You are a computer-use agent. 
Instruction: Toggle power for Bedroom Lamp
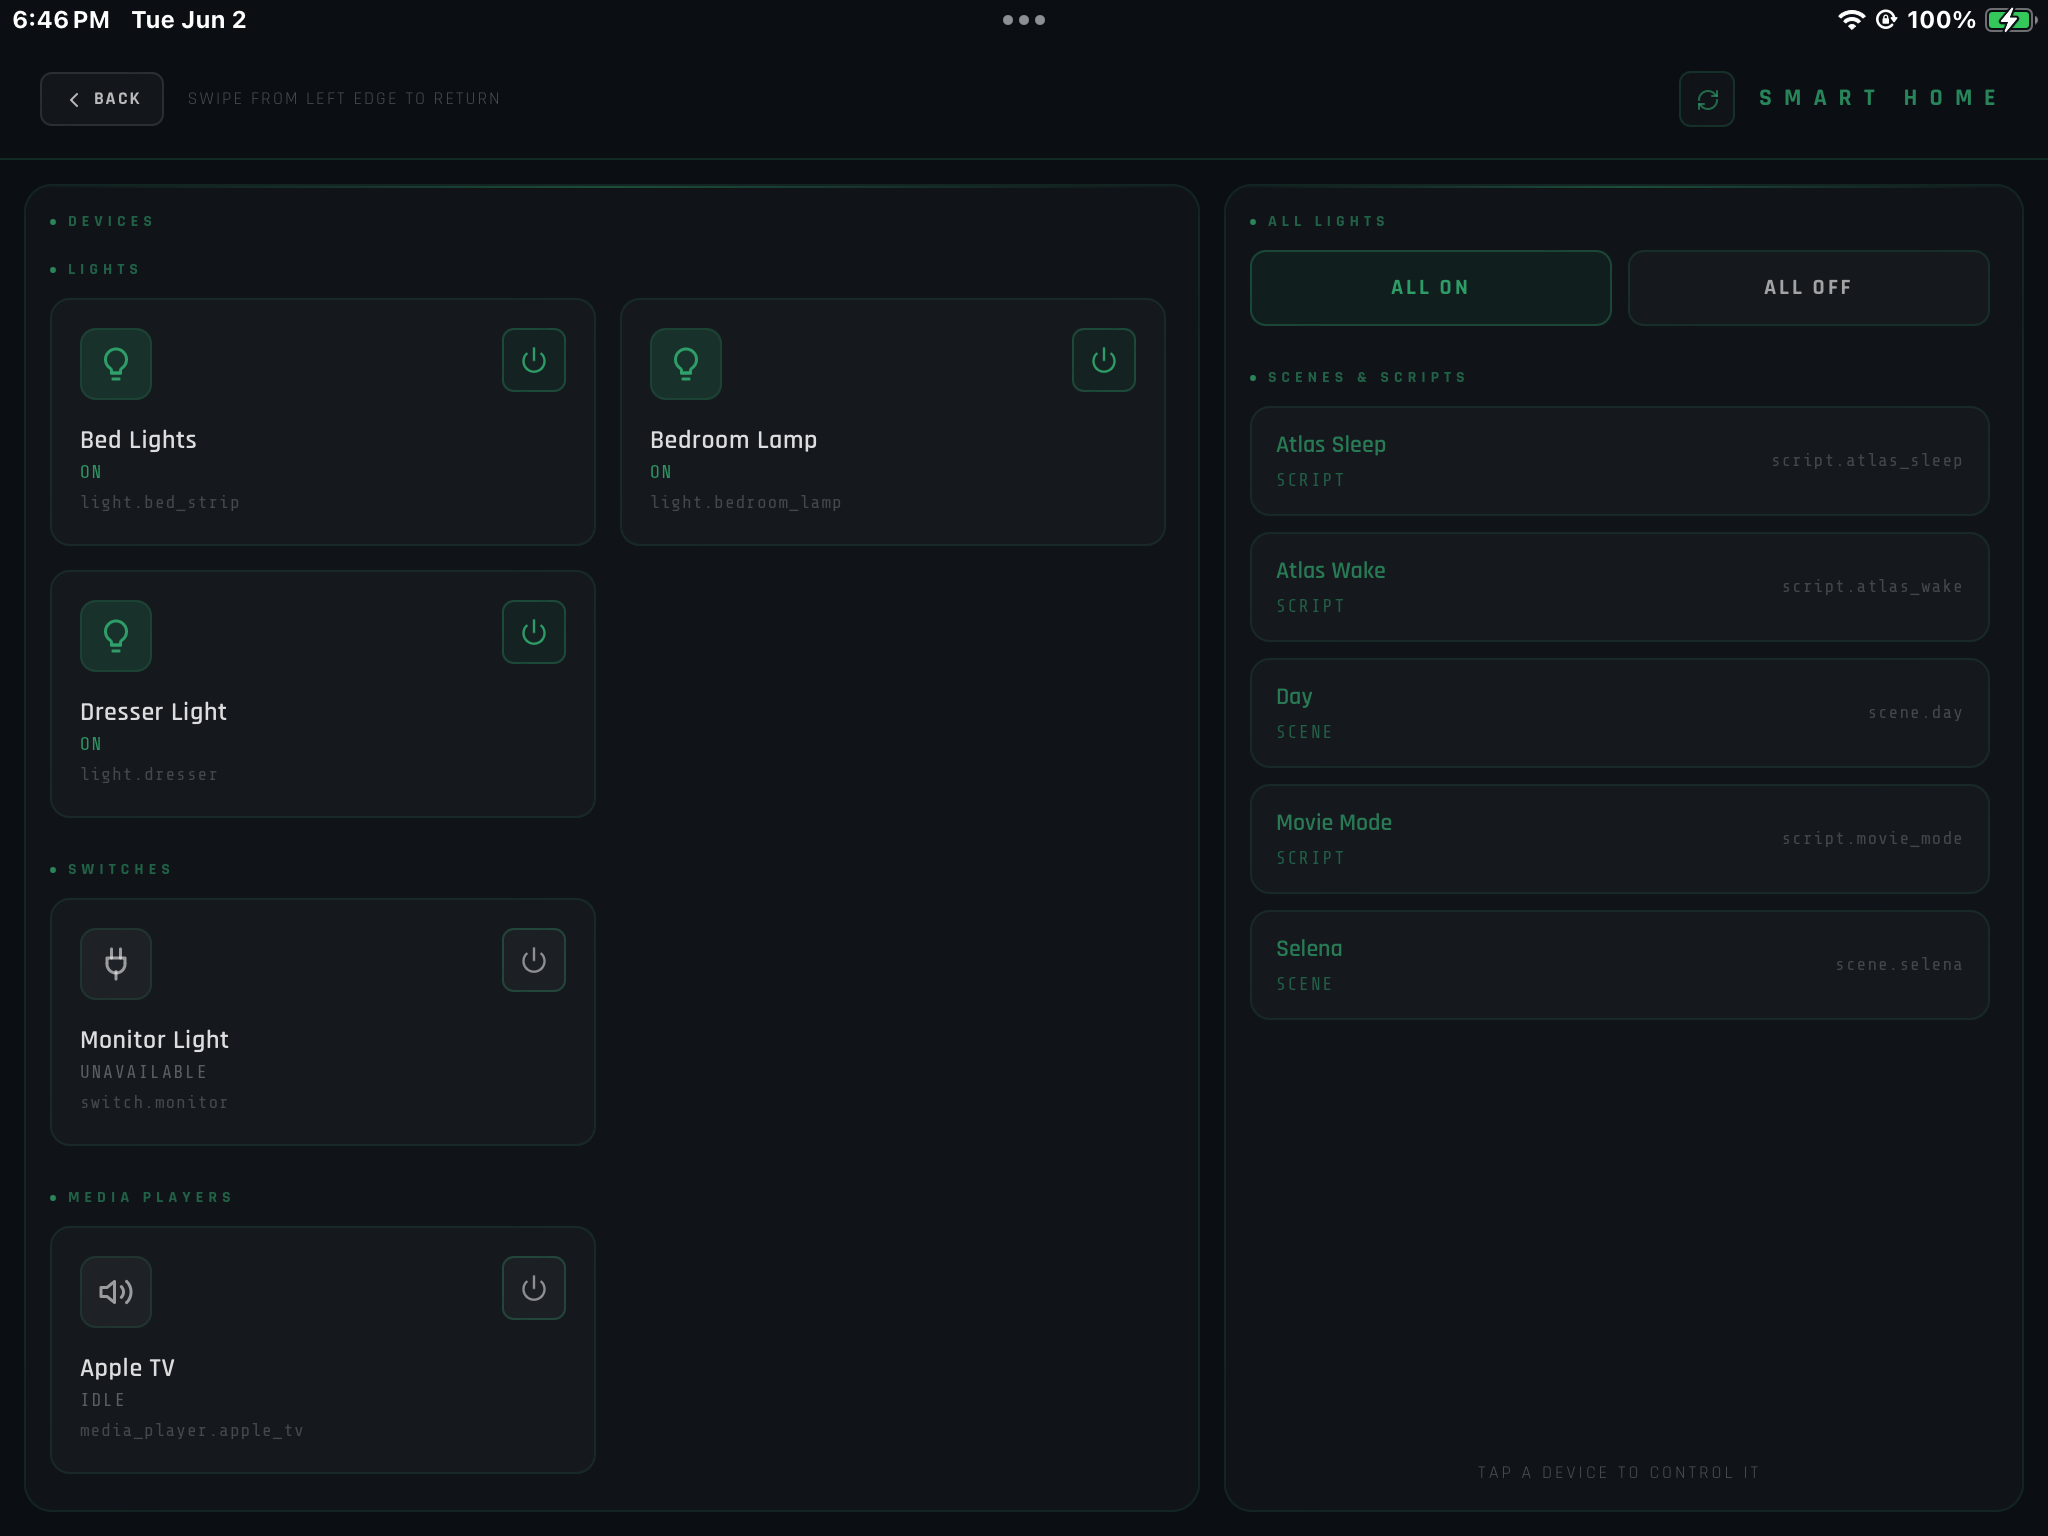1104,360
